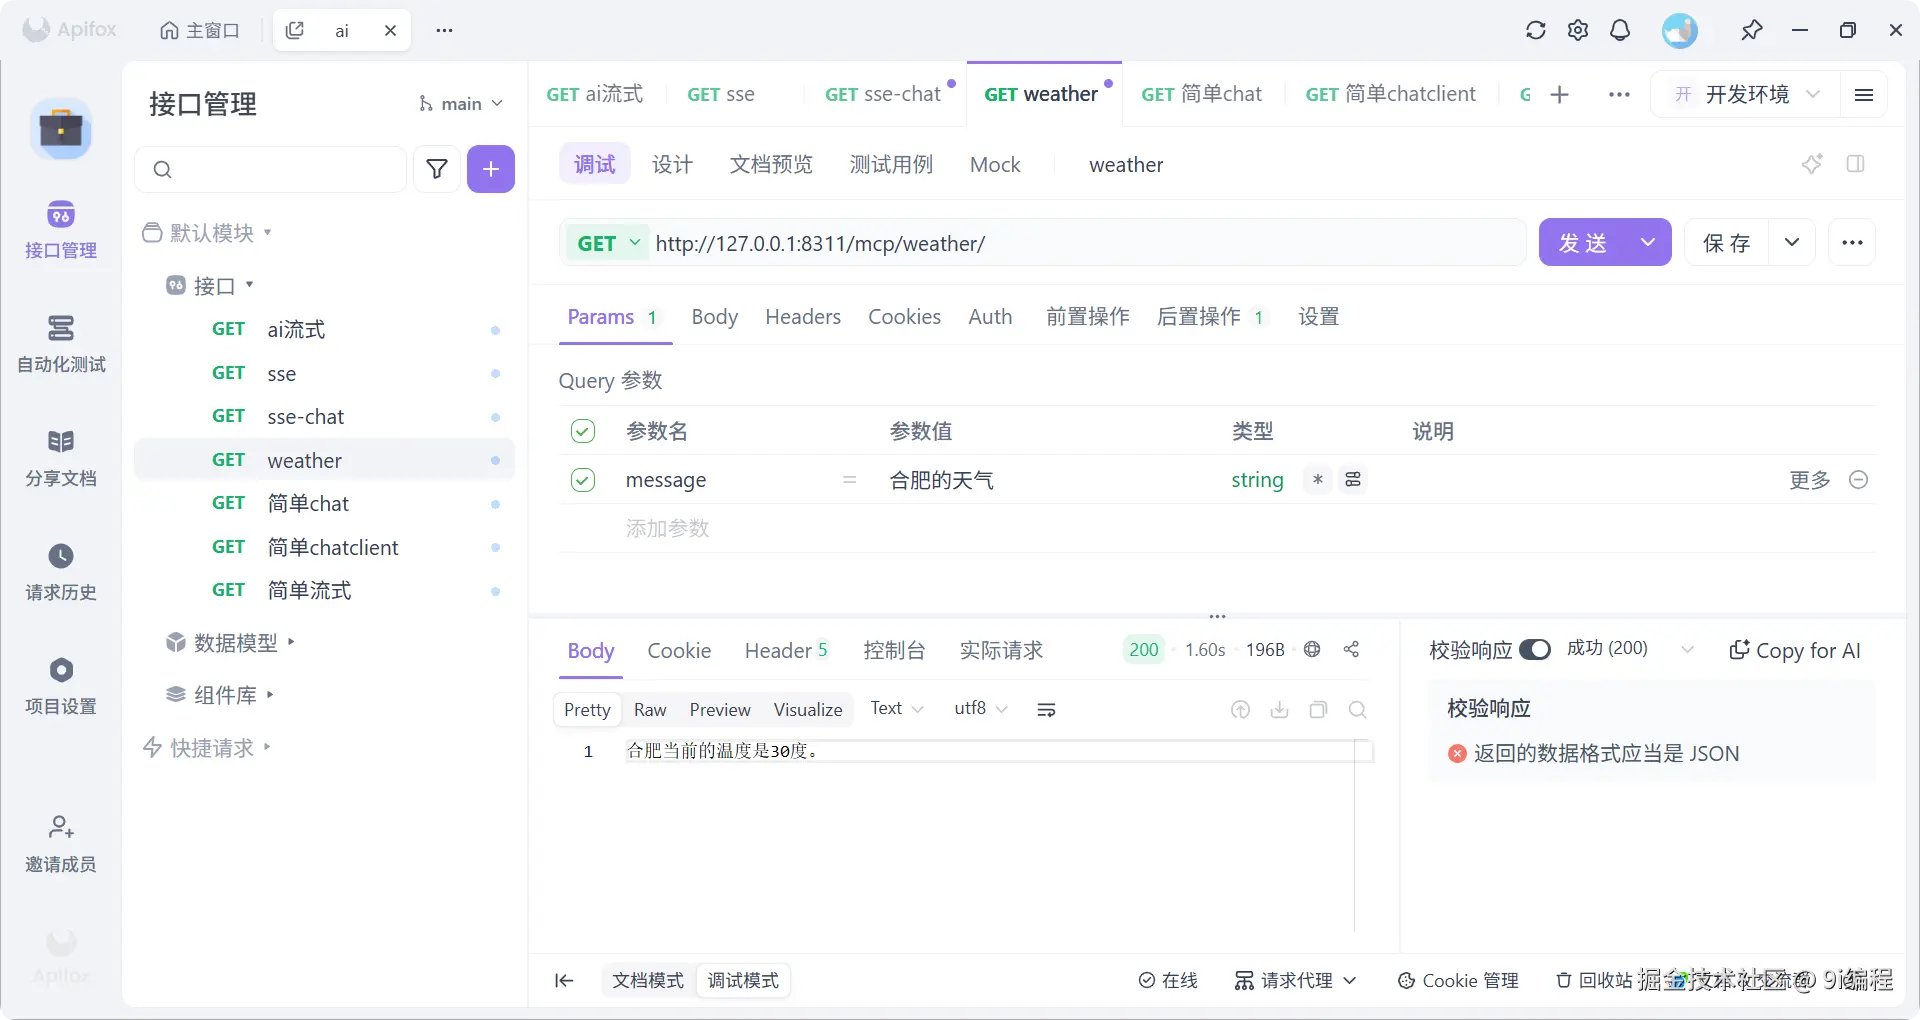Toggle the 校验响应 switch
1920x1020 pixels.
(x=1535, y=650)
